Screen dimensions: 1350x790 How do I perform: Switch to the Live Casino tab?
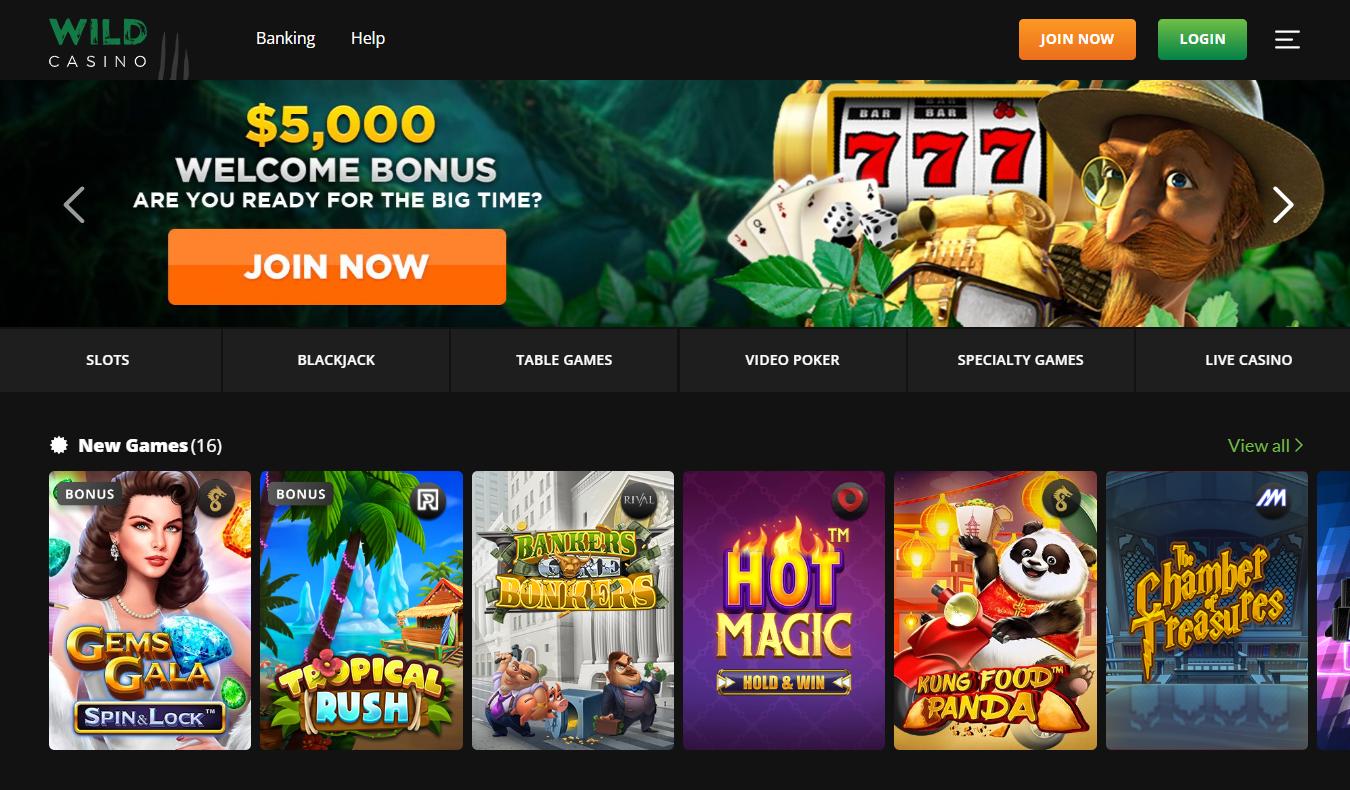pos(1248,360)
